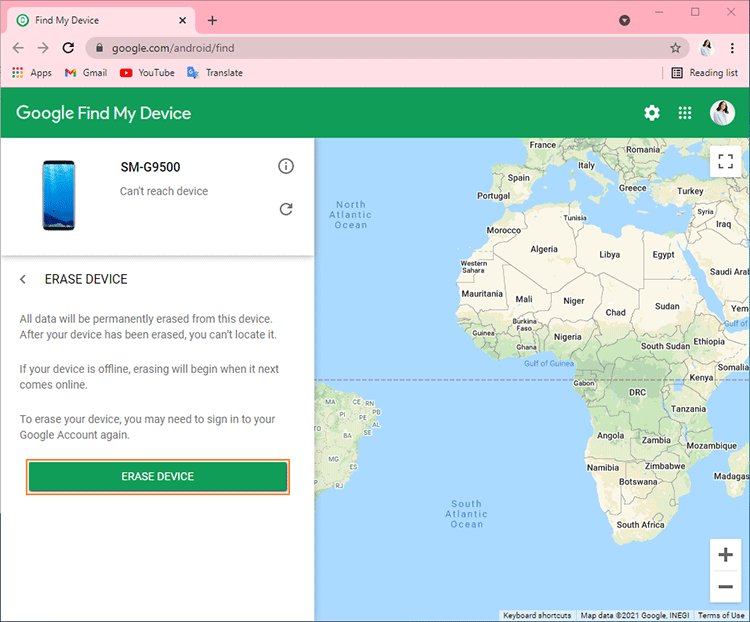750x622 pixels.
Task: Zoom out on the map
Action: pos(725,587)
